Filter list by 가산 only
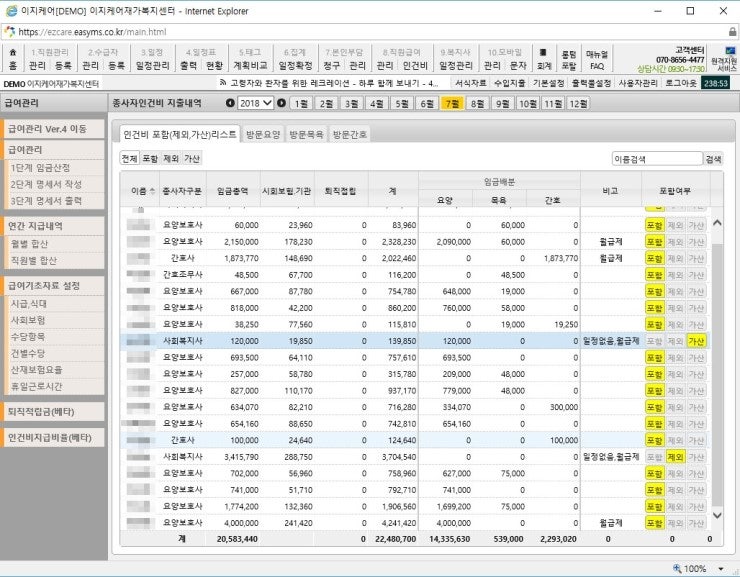The width and height of the screenshot is (740, 577). point(192,159)
